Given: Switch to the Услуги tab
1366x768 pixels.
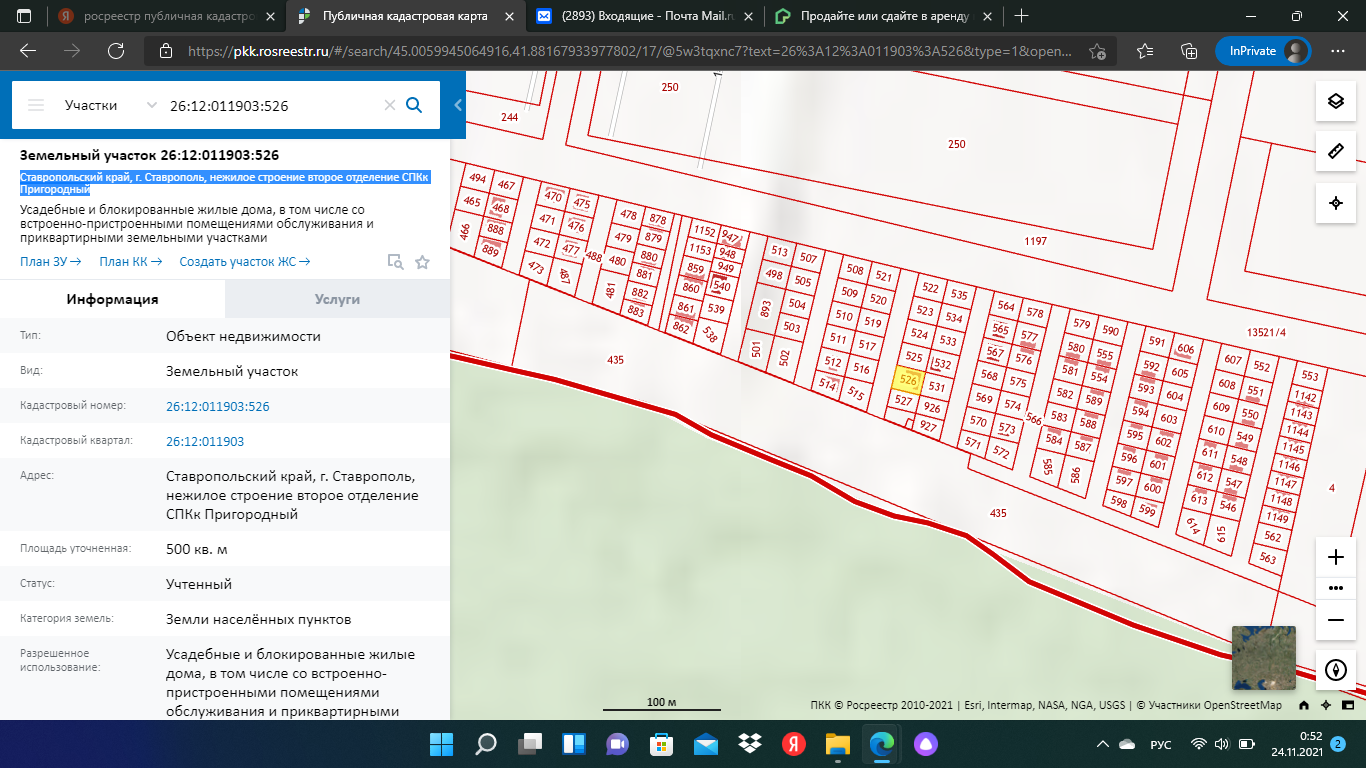Looking at the screenshot, I should (x=337, y=299).
